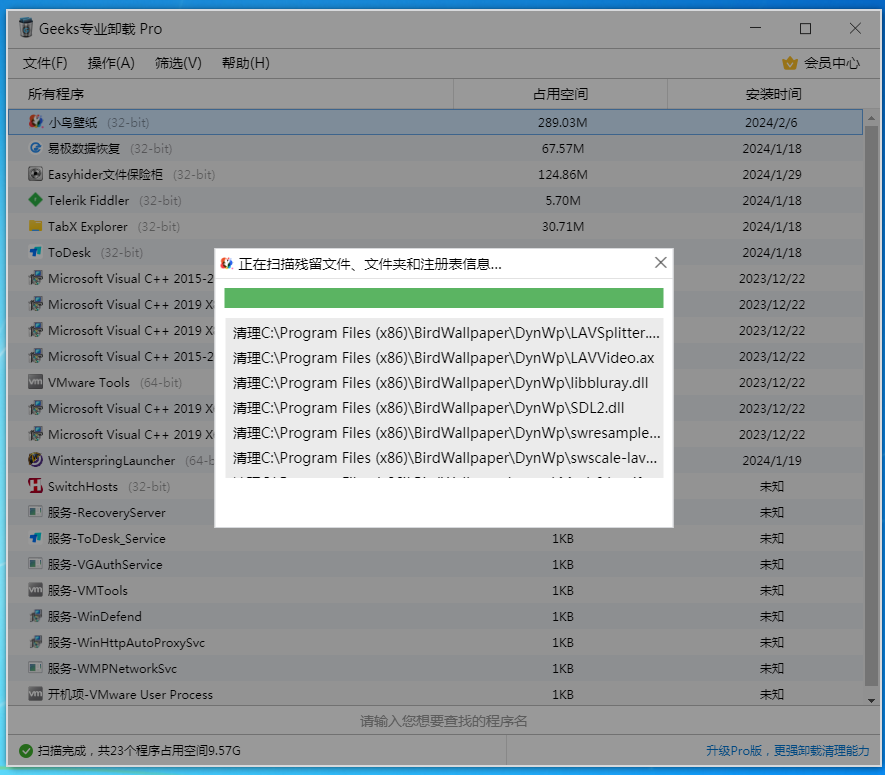885x775 pixels.
Task: Select the swresample cleanup entry
Action: (x=444, y=432)
